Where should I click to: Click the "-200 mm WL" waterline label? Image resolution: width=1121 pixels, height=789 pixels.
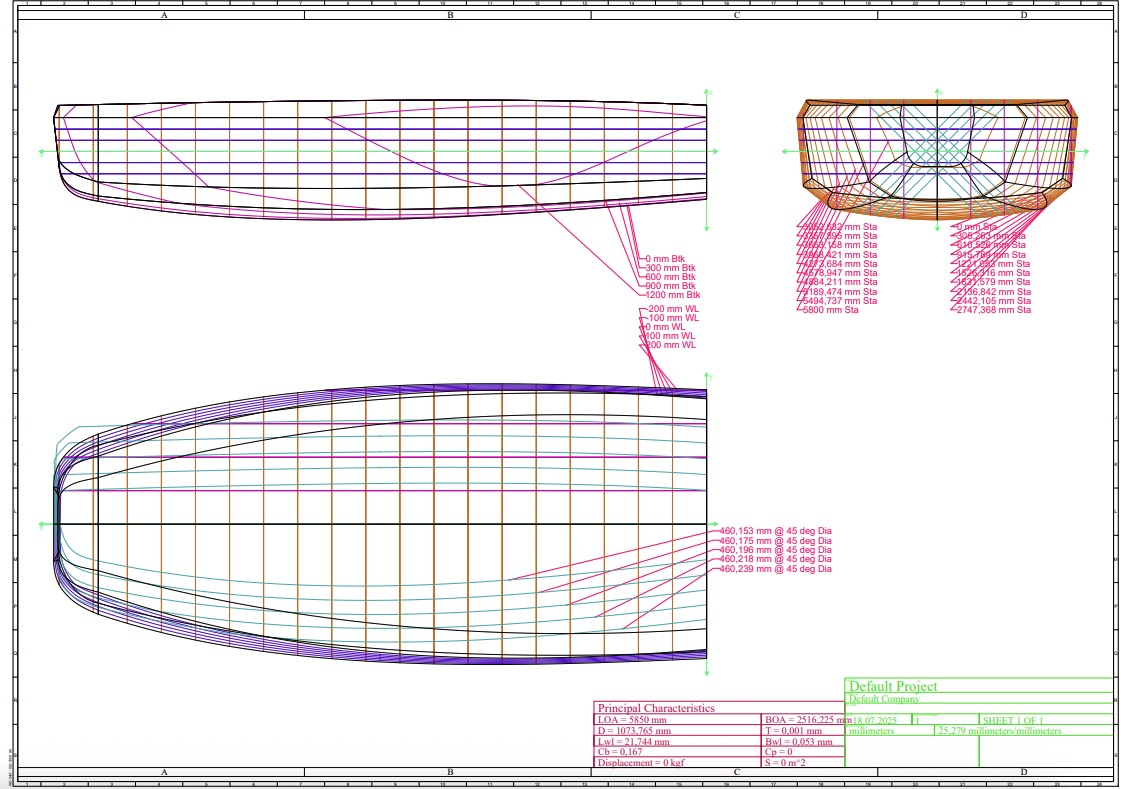point(673,309)
